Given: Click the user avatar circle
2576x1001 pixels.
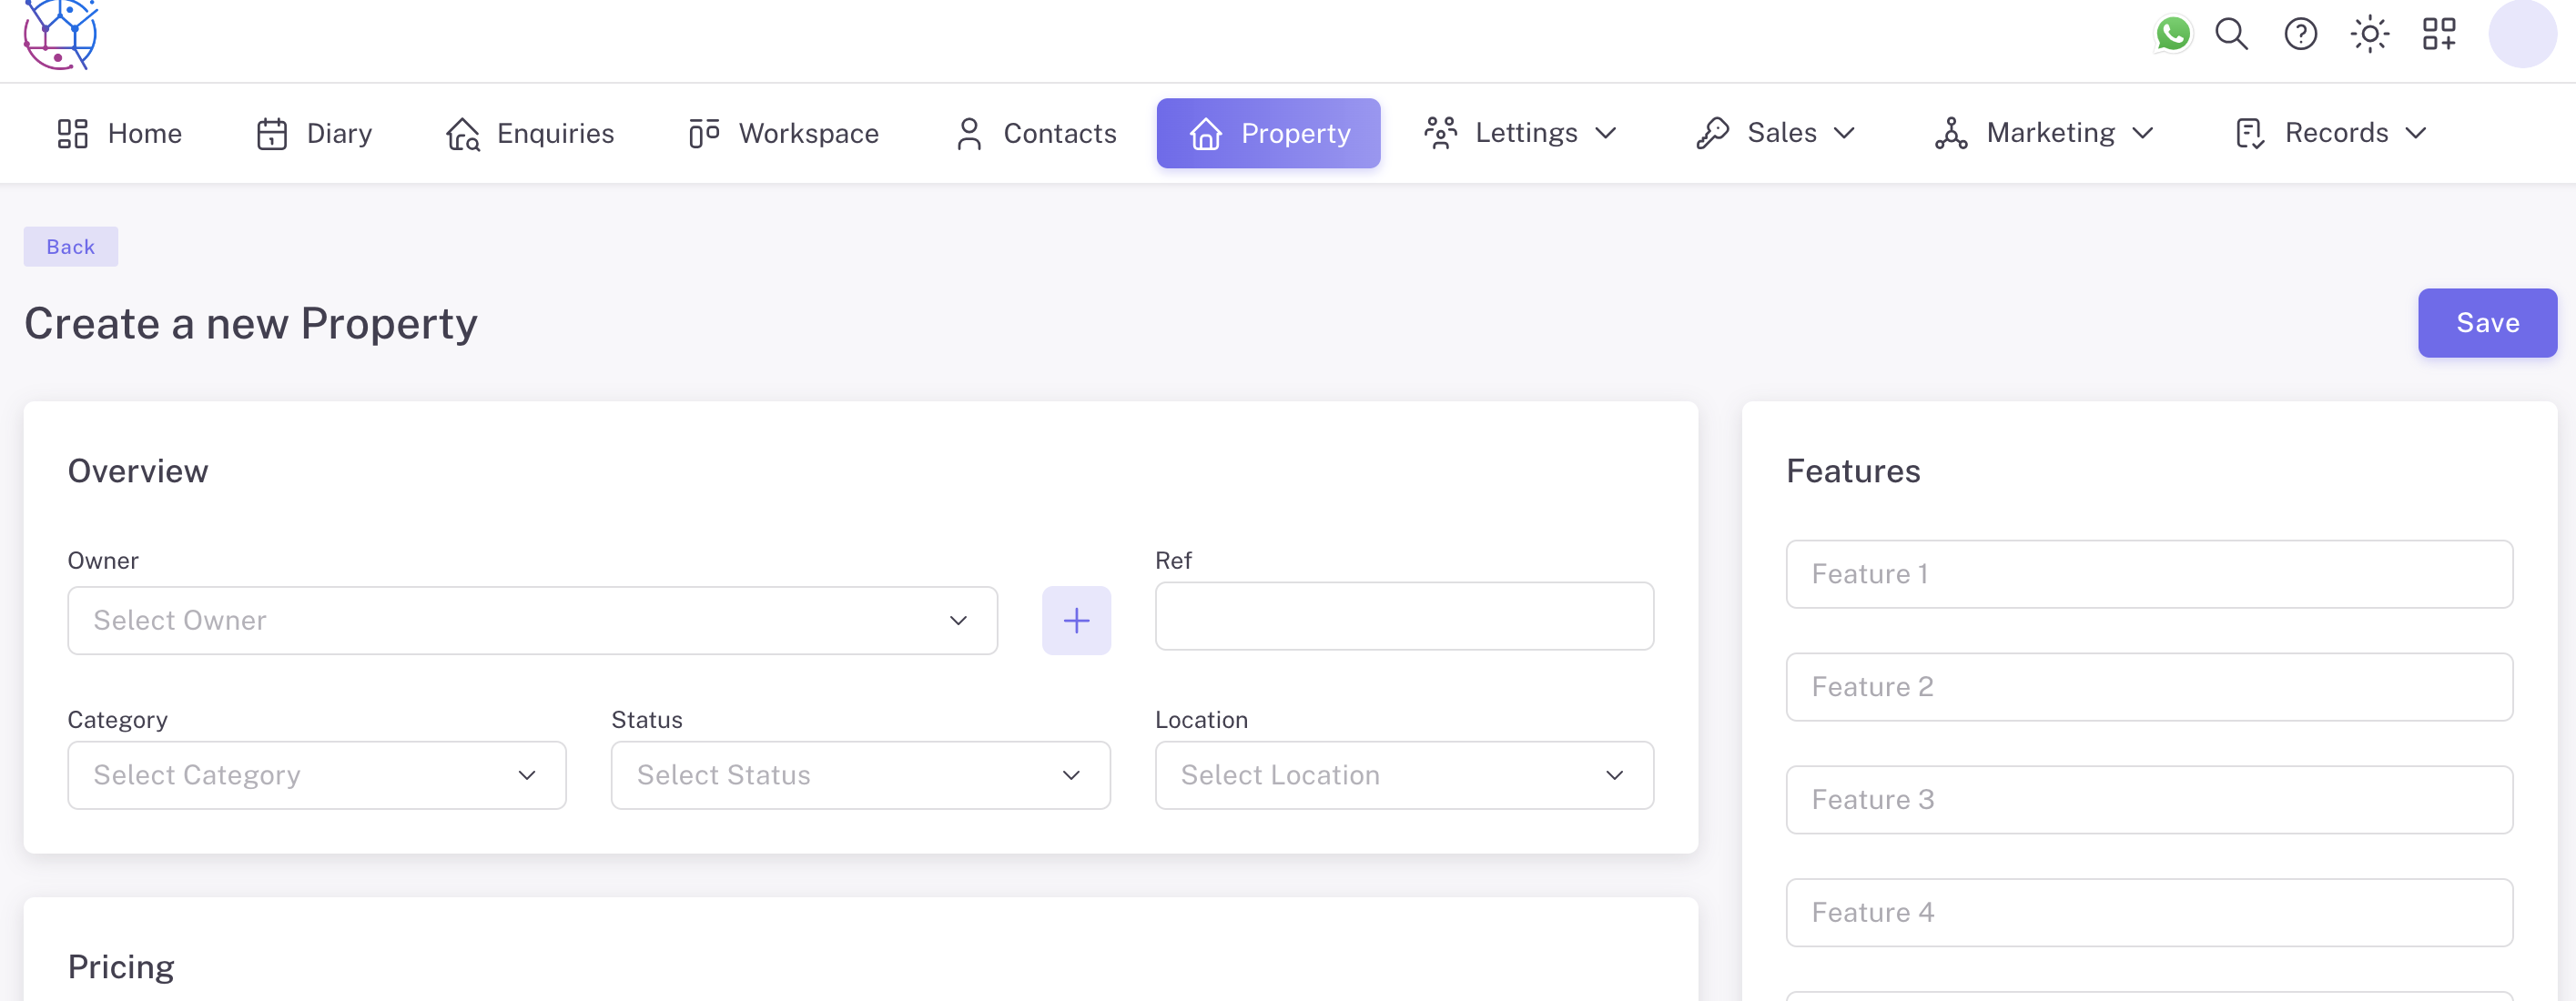Looking at the screenshot, I should click(2521, 34).
